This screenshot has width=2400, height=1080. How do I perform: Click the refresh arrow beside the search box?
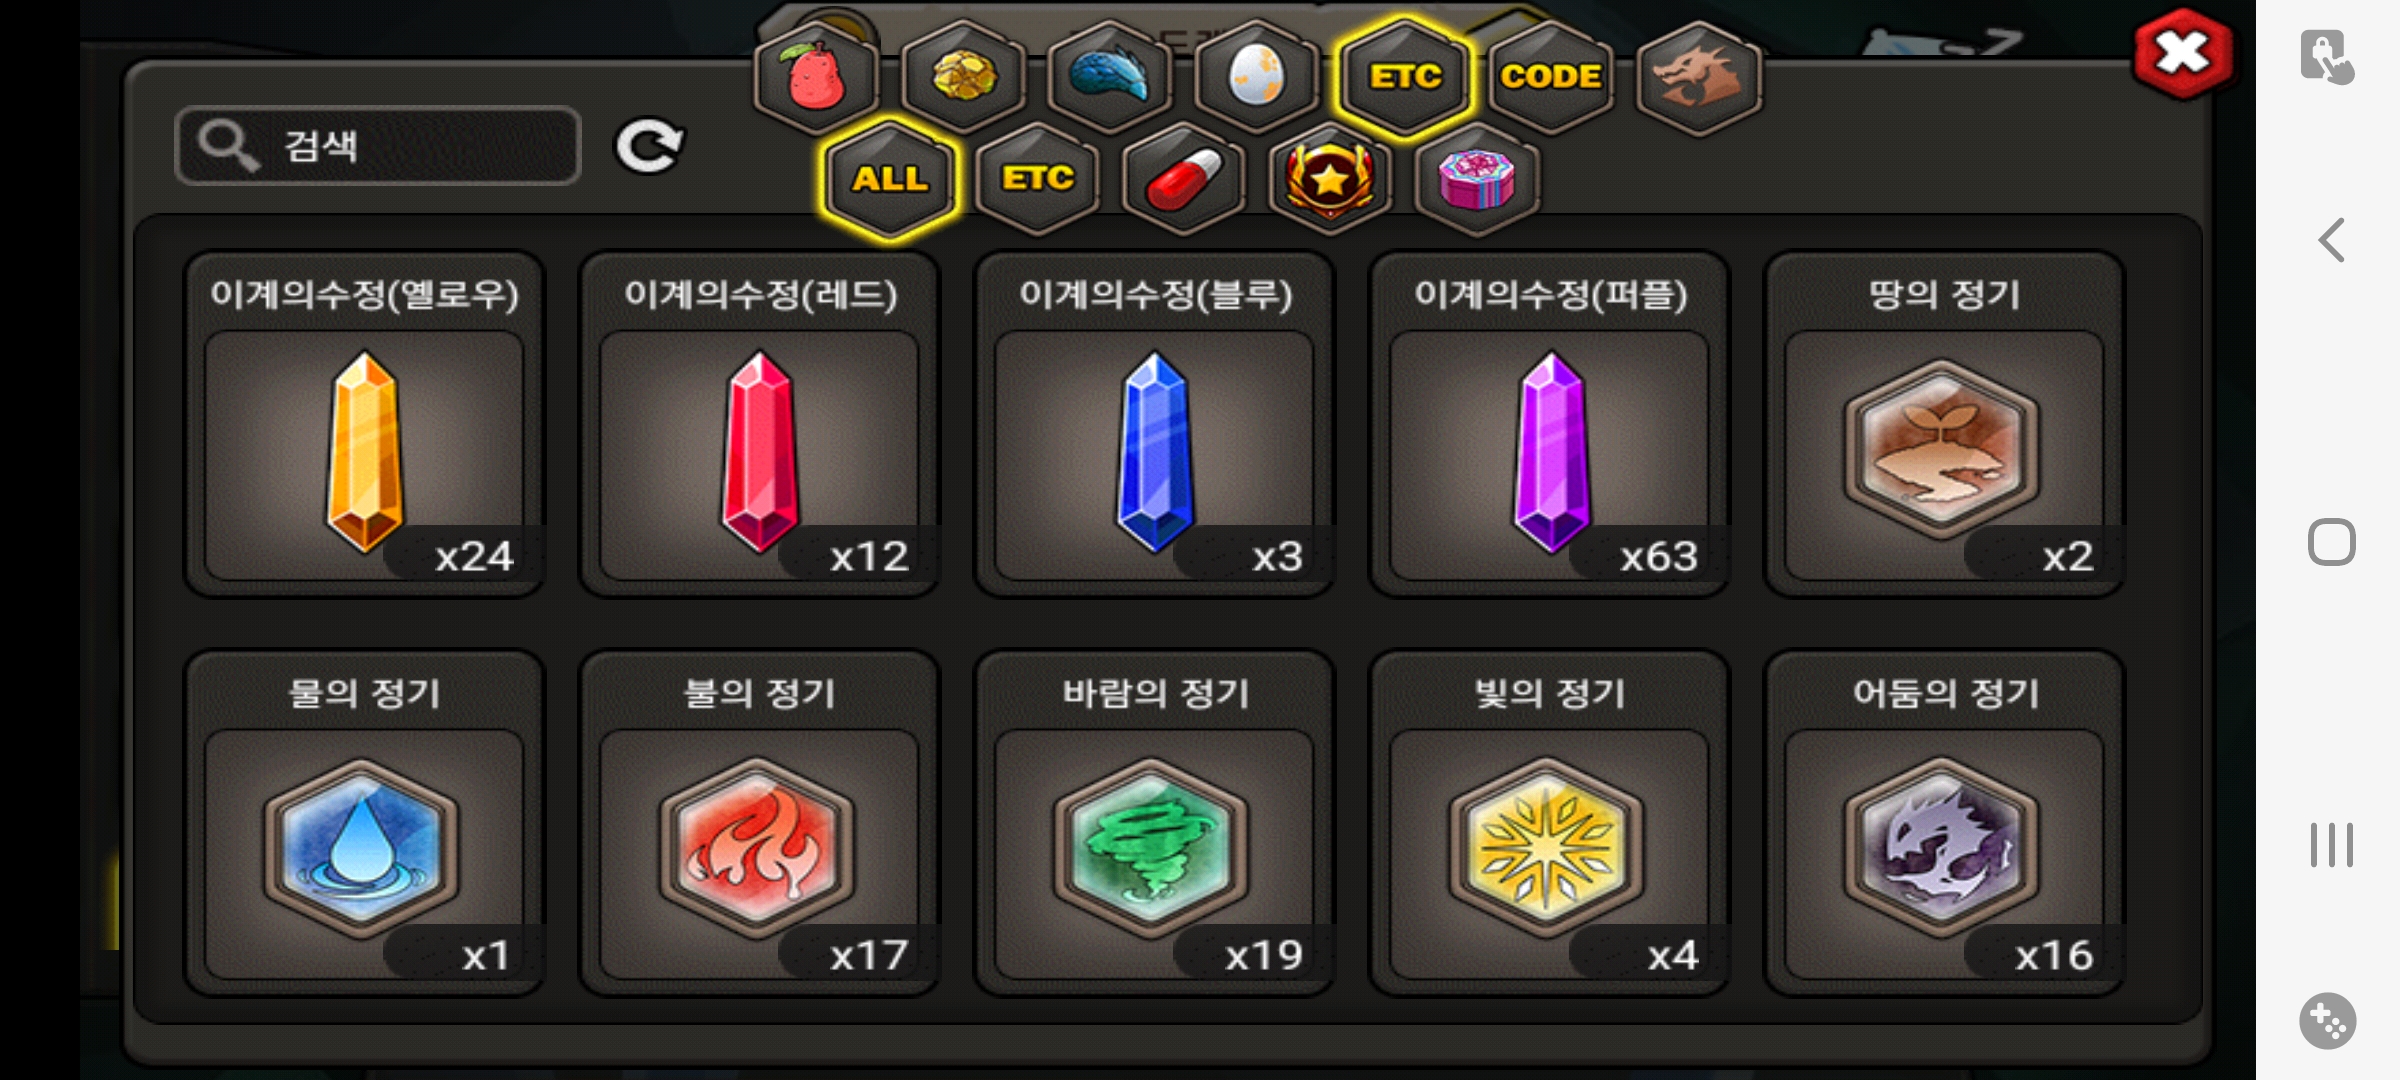649,147
